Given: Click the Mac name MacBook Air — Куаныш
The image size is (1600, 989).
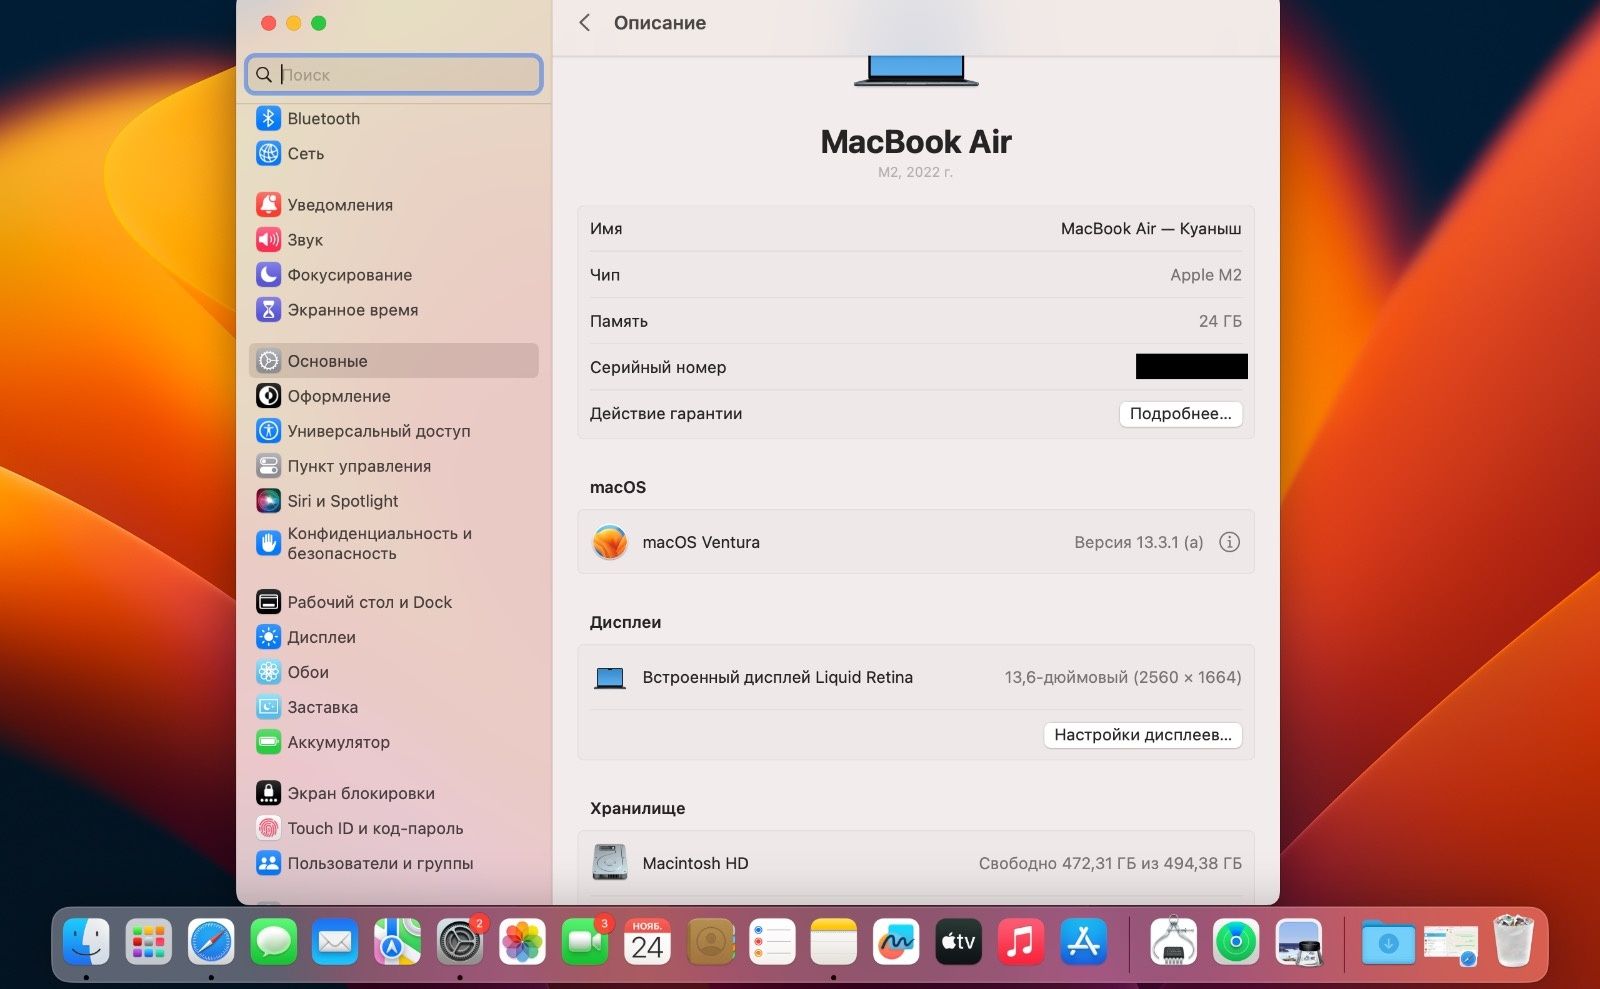Looking at the screenshot, I should [1150, 228].
